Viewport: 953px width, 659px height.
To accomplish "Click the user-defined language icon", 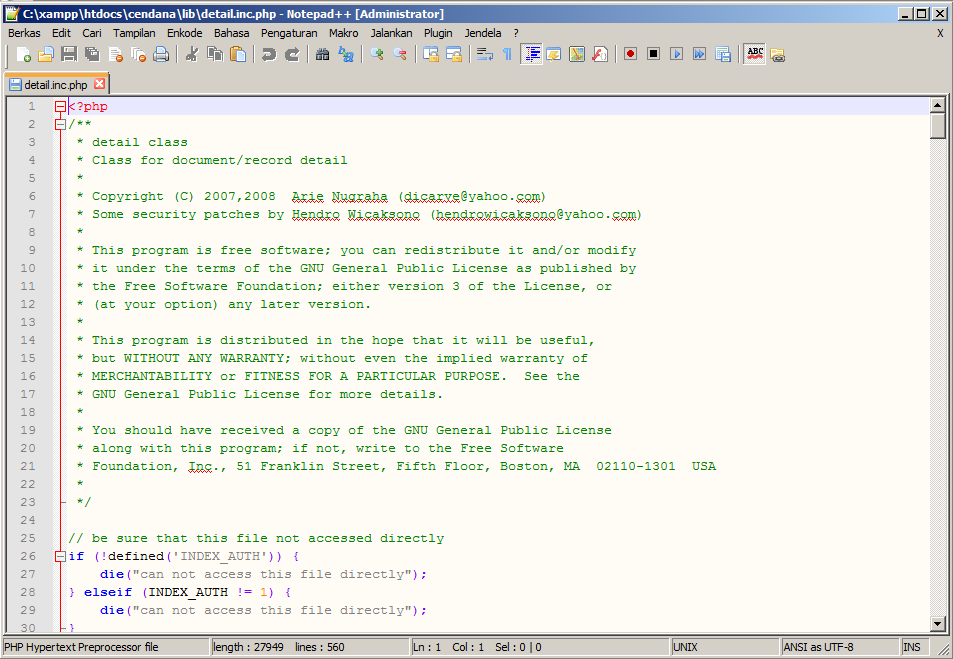I will [x=554, y=55].
